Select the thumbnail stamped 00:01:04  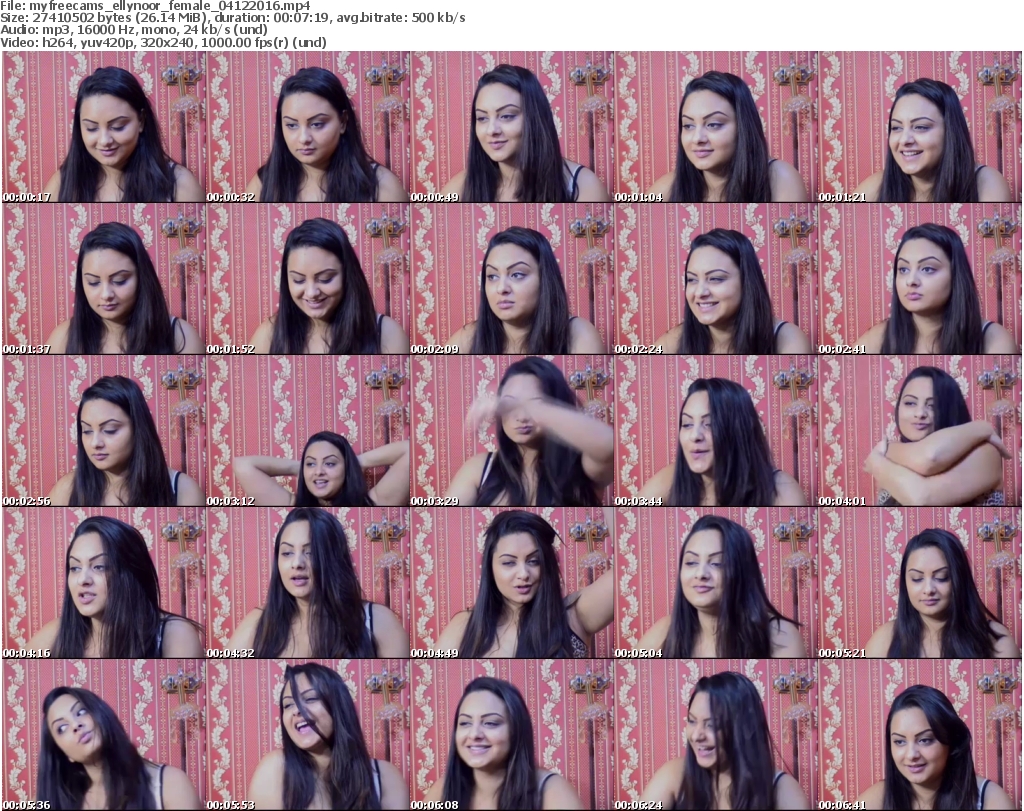coord(715,127)
